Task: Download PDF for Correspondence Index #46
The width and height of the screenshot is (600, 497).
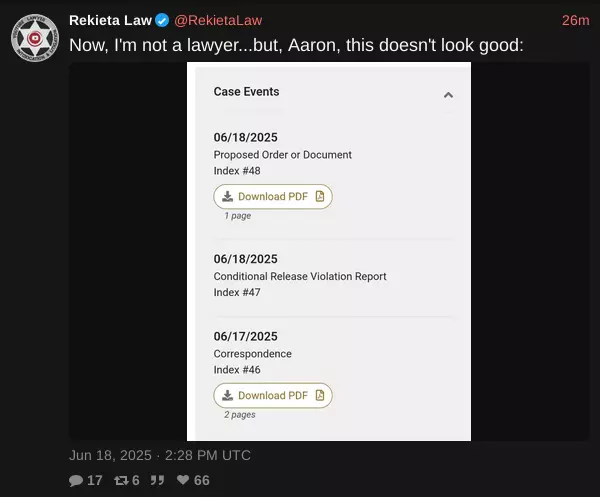Action: coord(273,395)
